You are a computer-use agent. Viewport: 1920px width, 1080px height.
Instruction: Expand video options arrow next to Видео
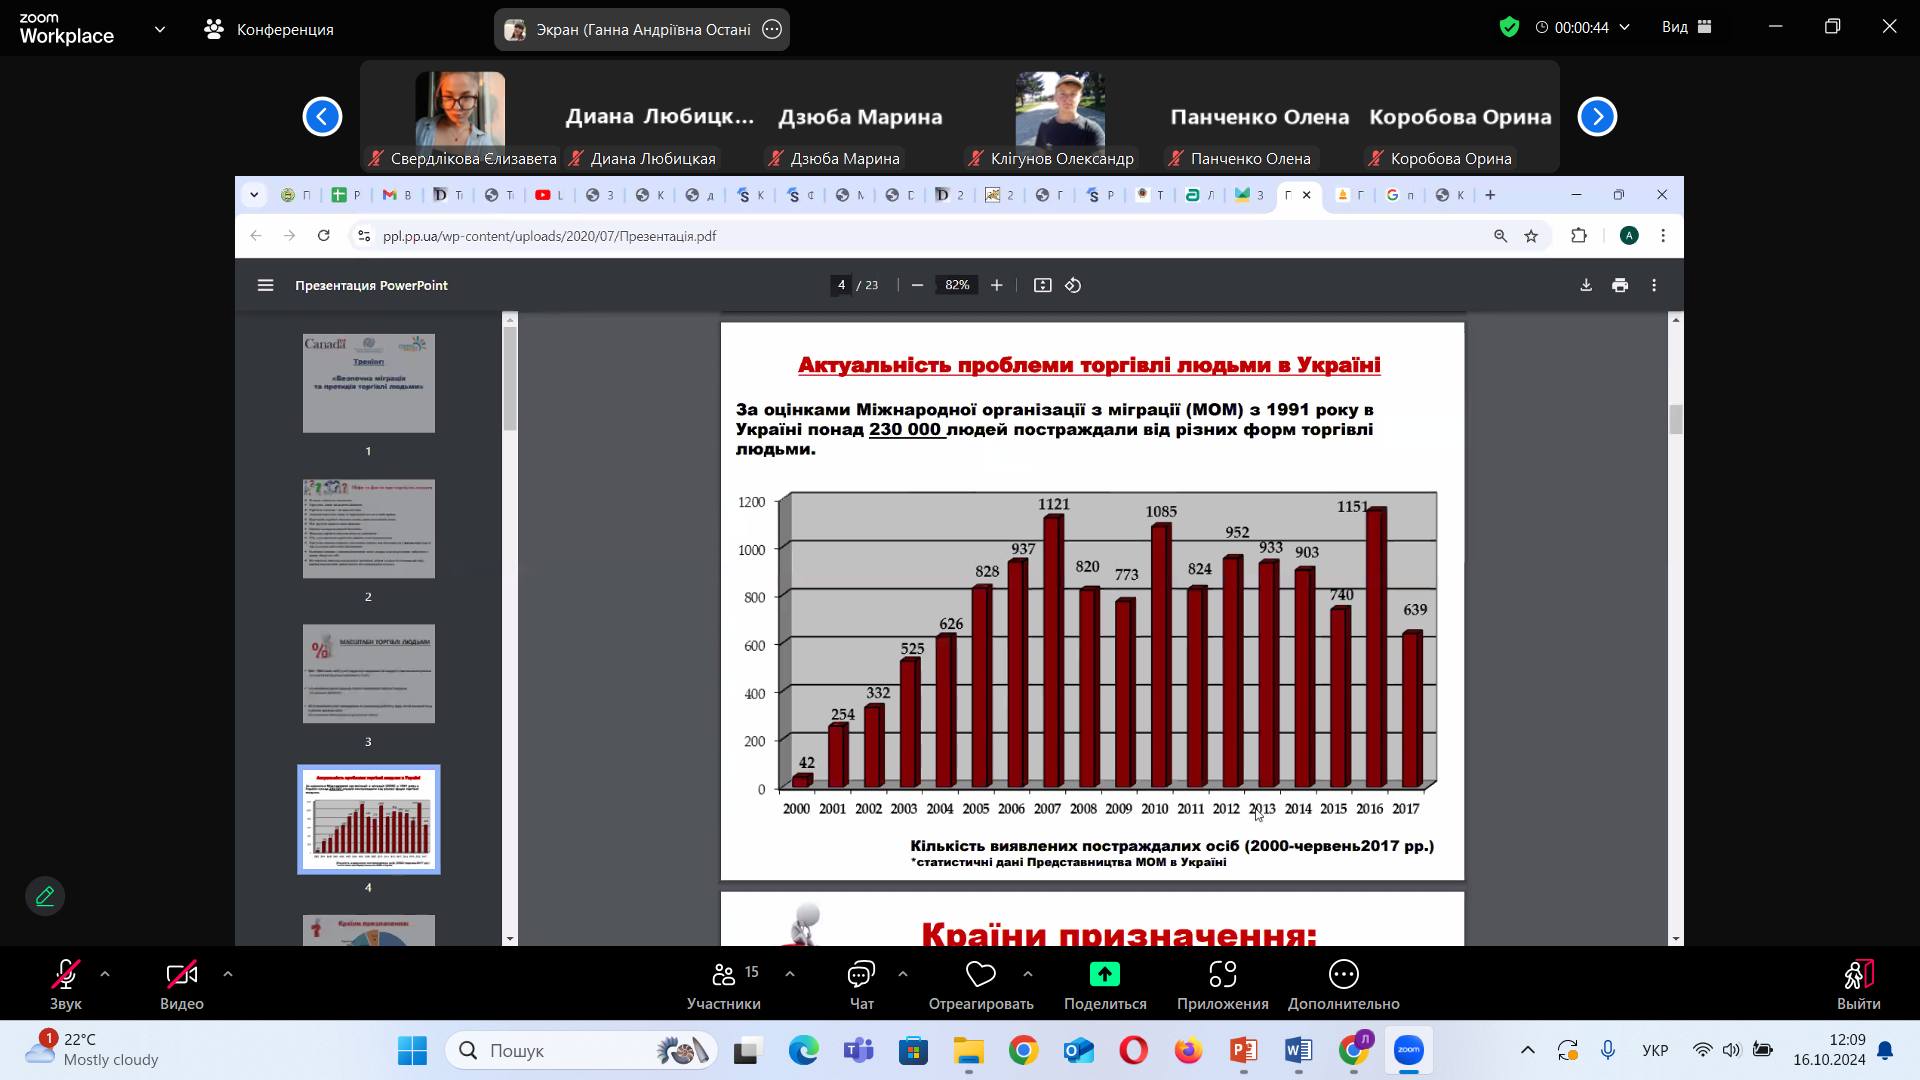pos(228,973)
